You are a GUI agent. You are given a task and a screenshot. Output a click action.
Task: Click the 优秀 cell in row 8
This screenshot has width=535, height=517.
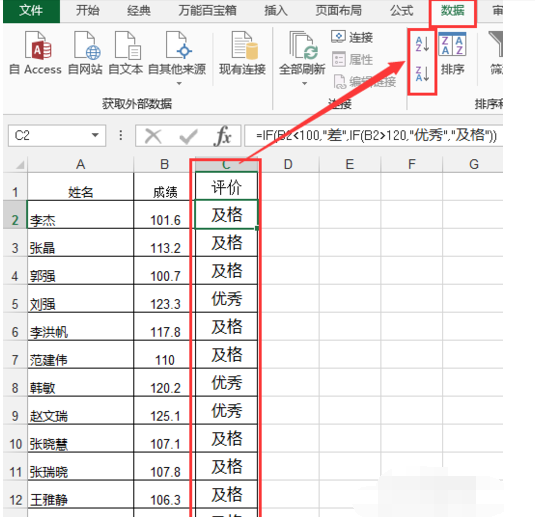[226, 383]
